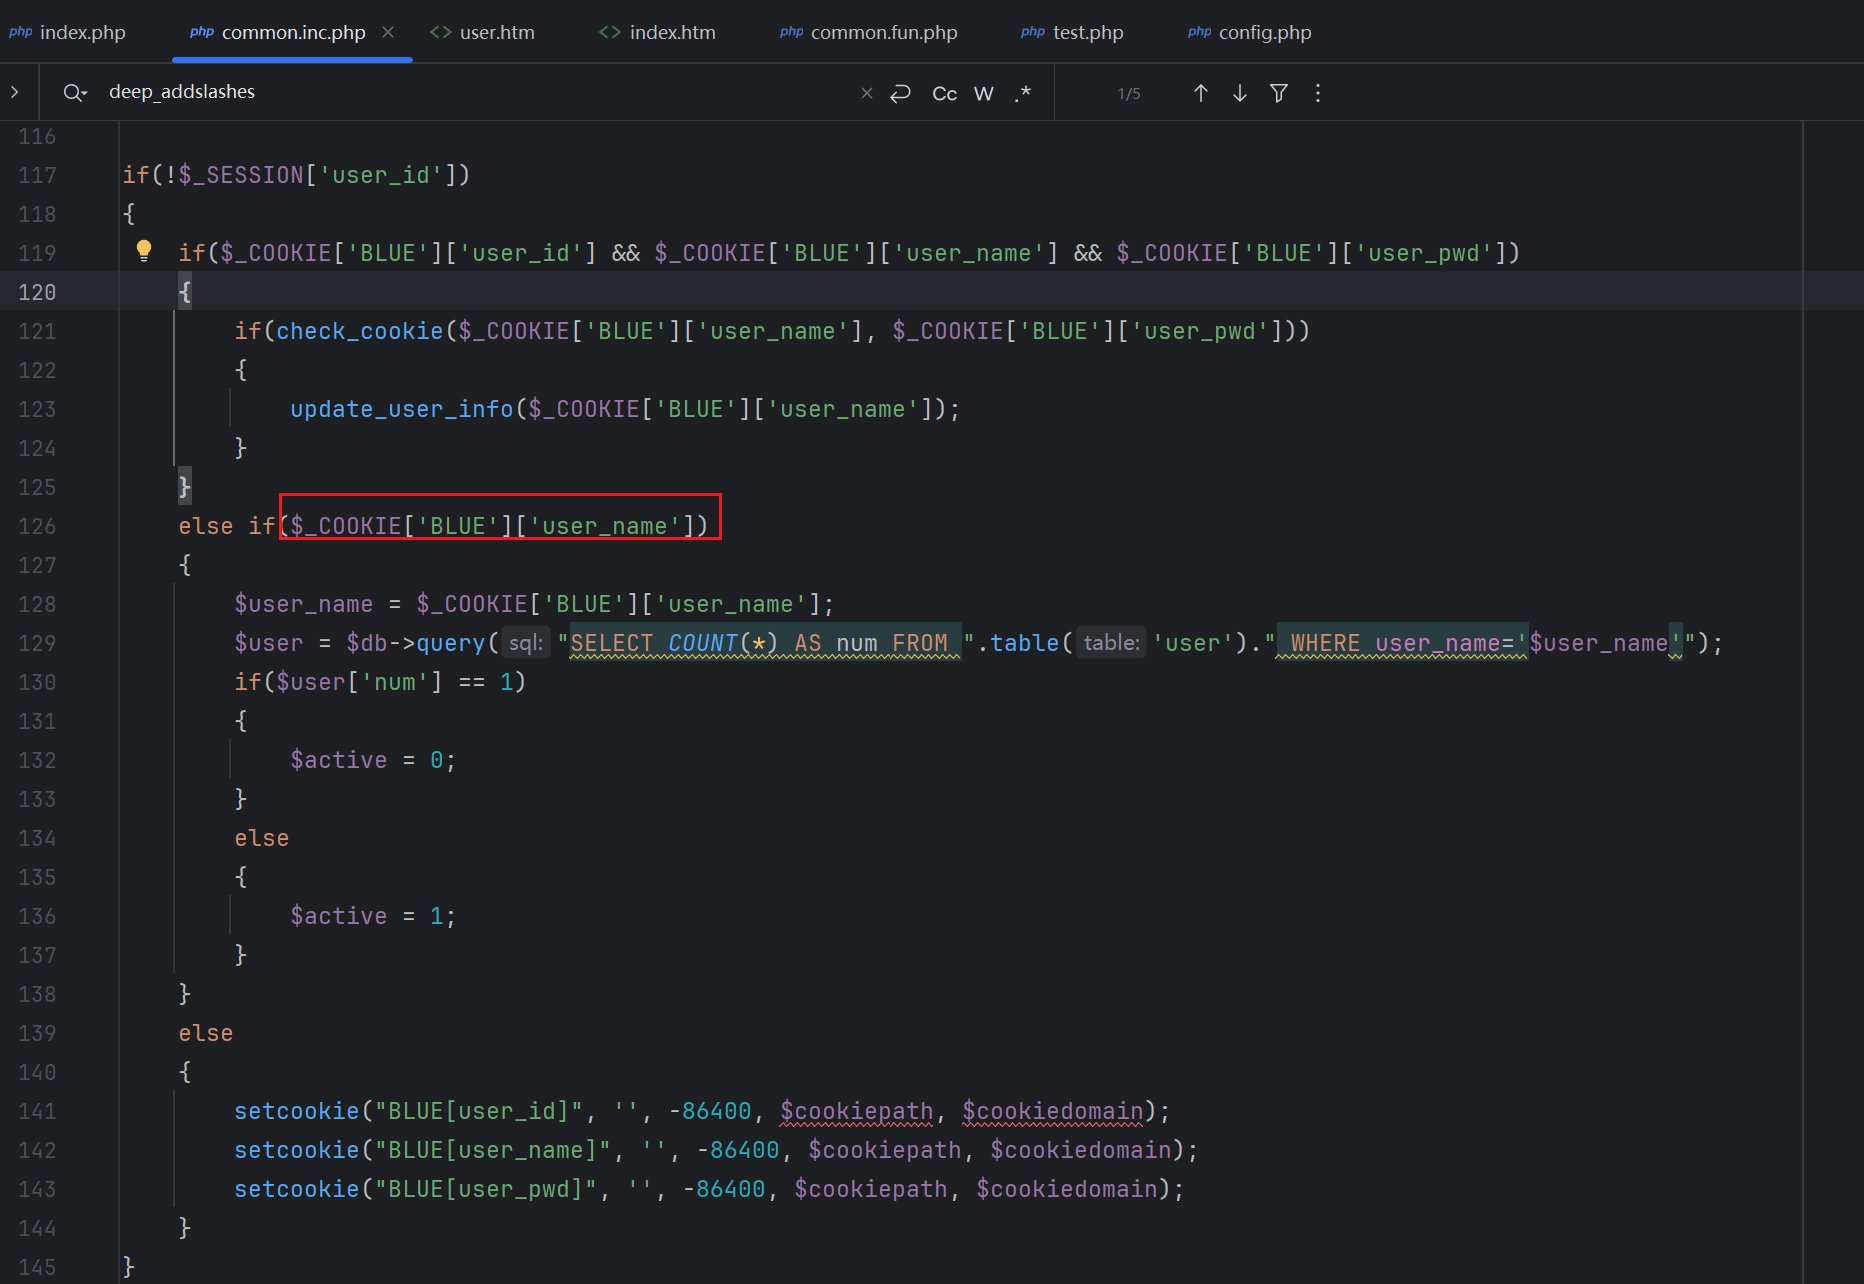Click $active = 0 on line 132
Image resolution: width=1864 pixels, height=1284 pixels.
coord(373,760)
